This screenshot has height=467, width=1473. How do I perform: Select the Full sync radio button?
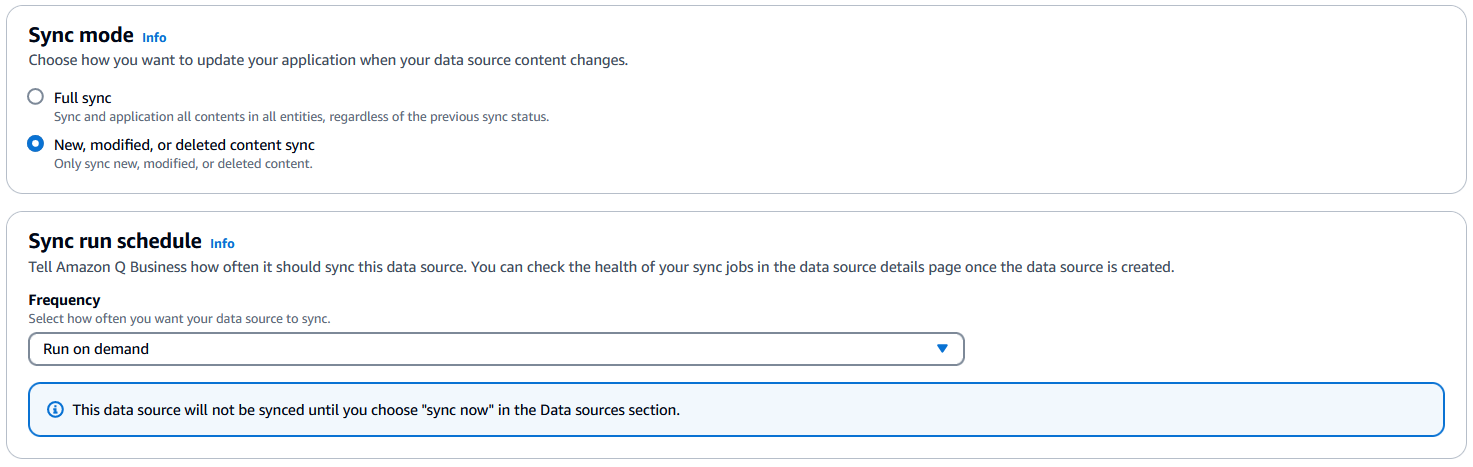point(36,97)
